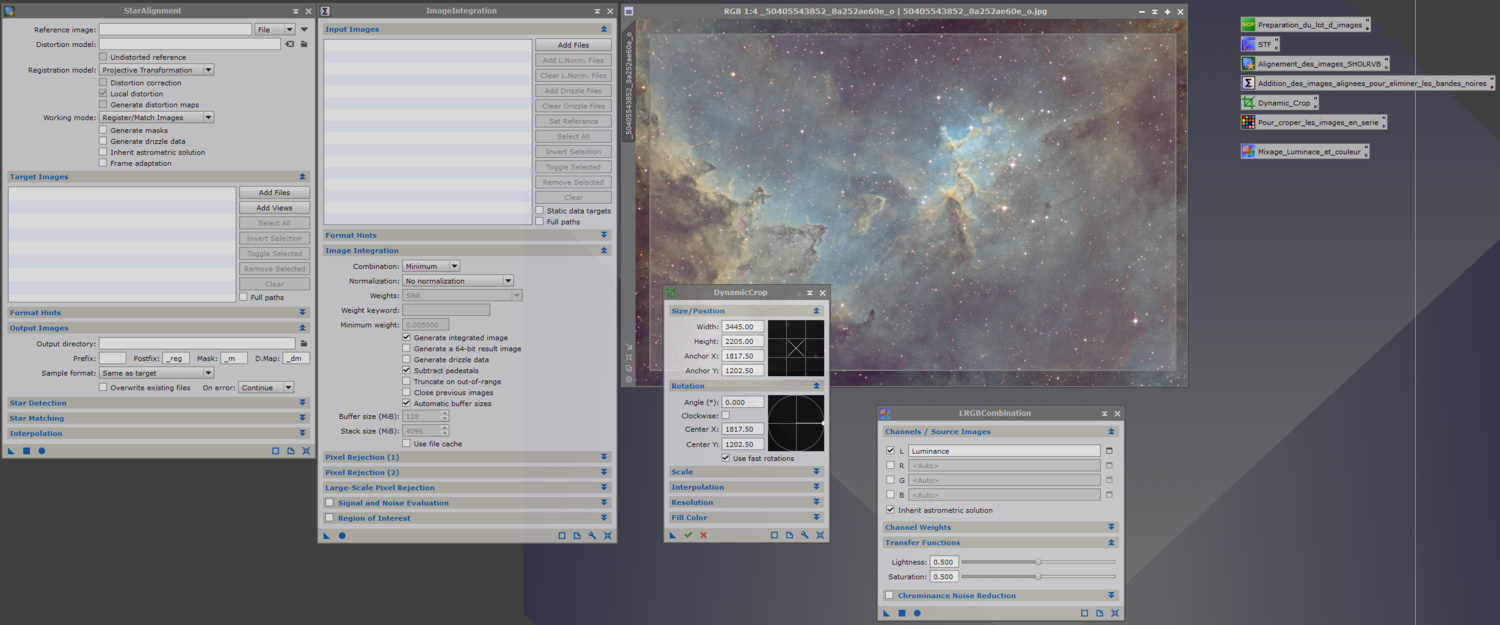This screenshot has width=1500, height=625.
Task: Click the Apply square icon in StarAlignment
Action: coord(27,451)
